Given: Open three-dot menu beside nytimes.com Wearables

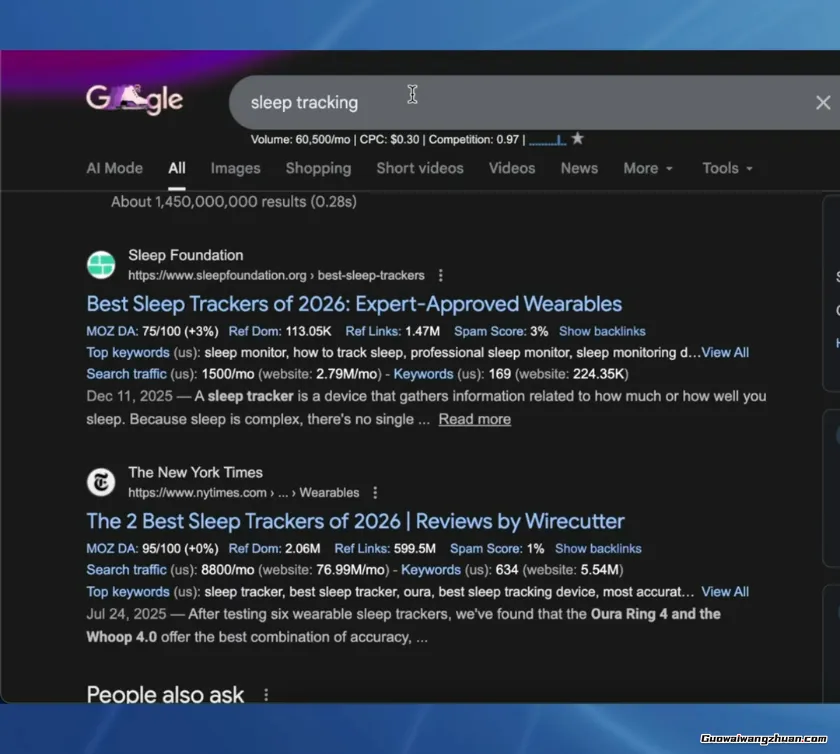Looking at the screenshot, I should (x=375, y=492).
